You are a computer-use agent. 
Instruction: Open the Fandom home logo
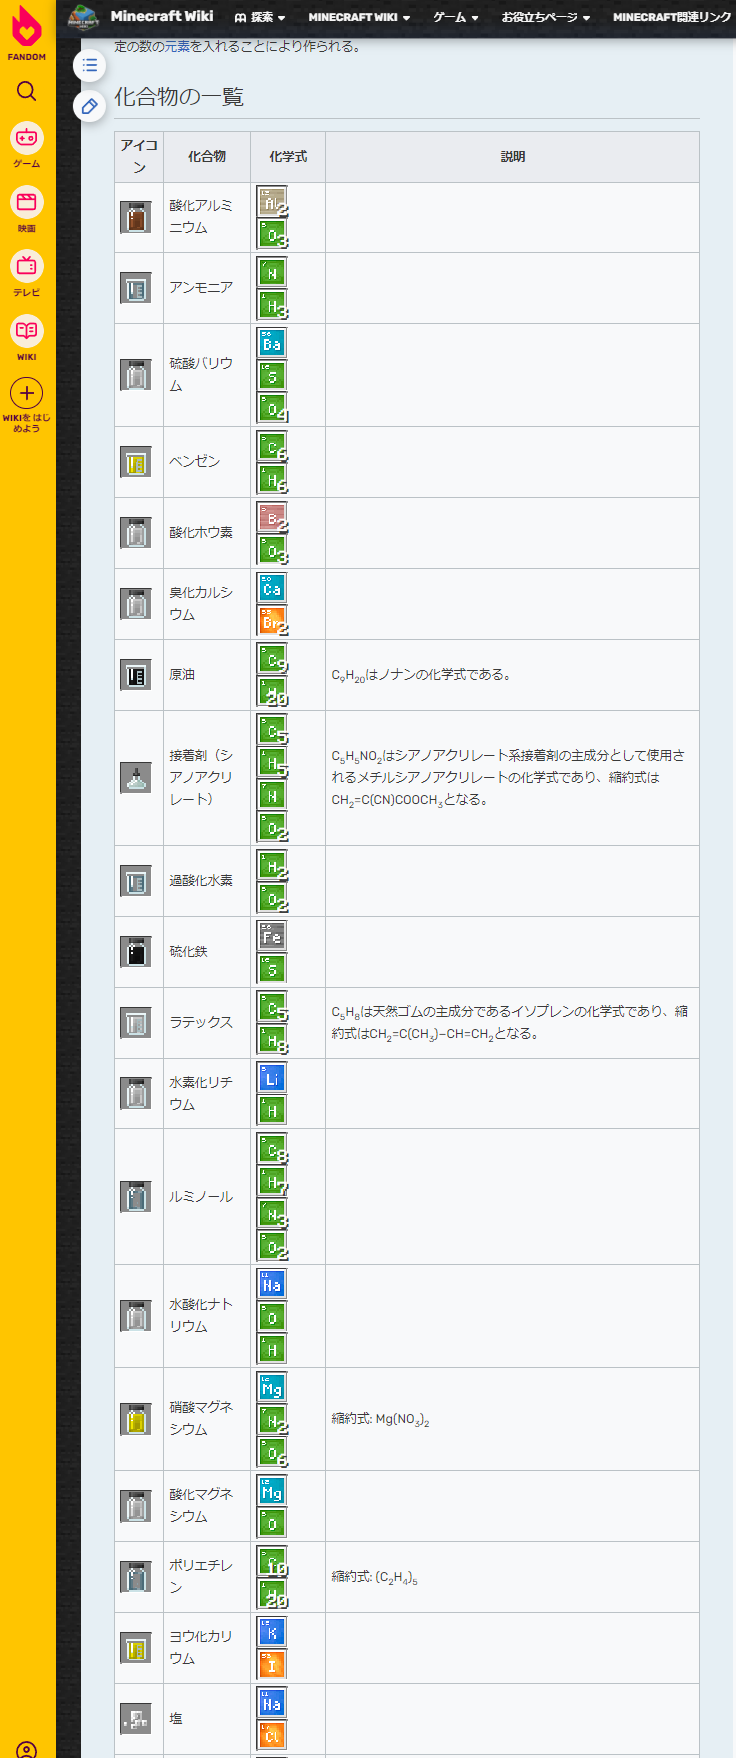pyautogui.click(x=27, y=33)
